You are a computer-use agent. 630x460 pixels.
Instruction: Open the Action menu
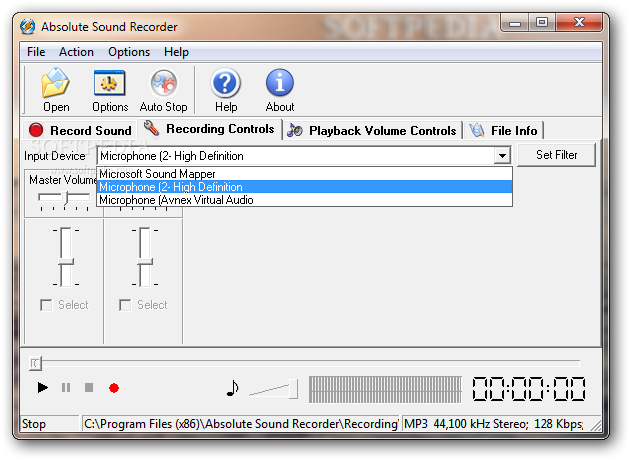[x=76, y=52]
